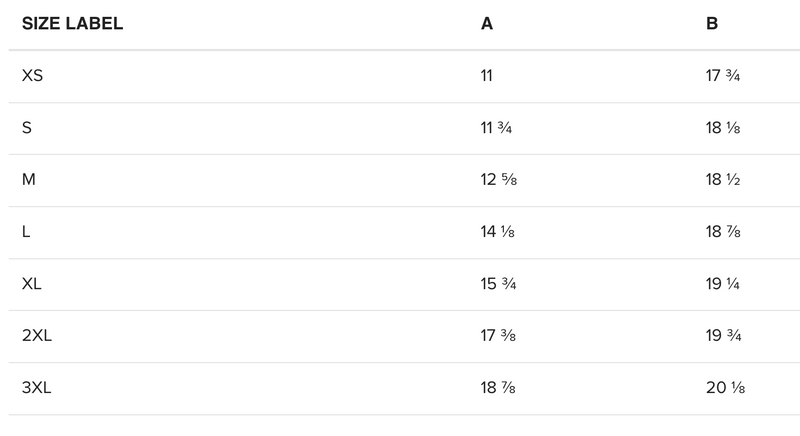Select the 3XL size label cell
Image resolution: width=800 pixels, height=436 pixels.
[x=37, y=388]
